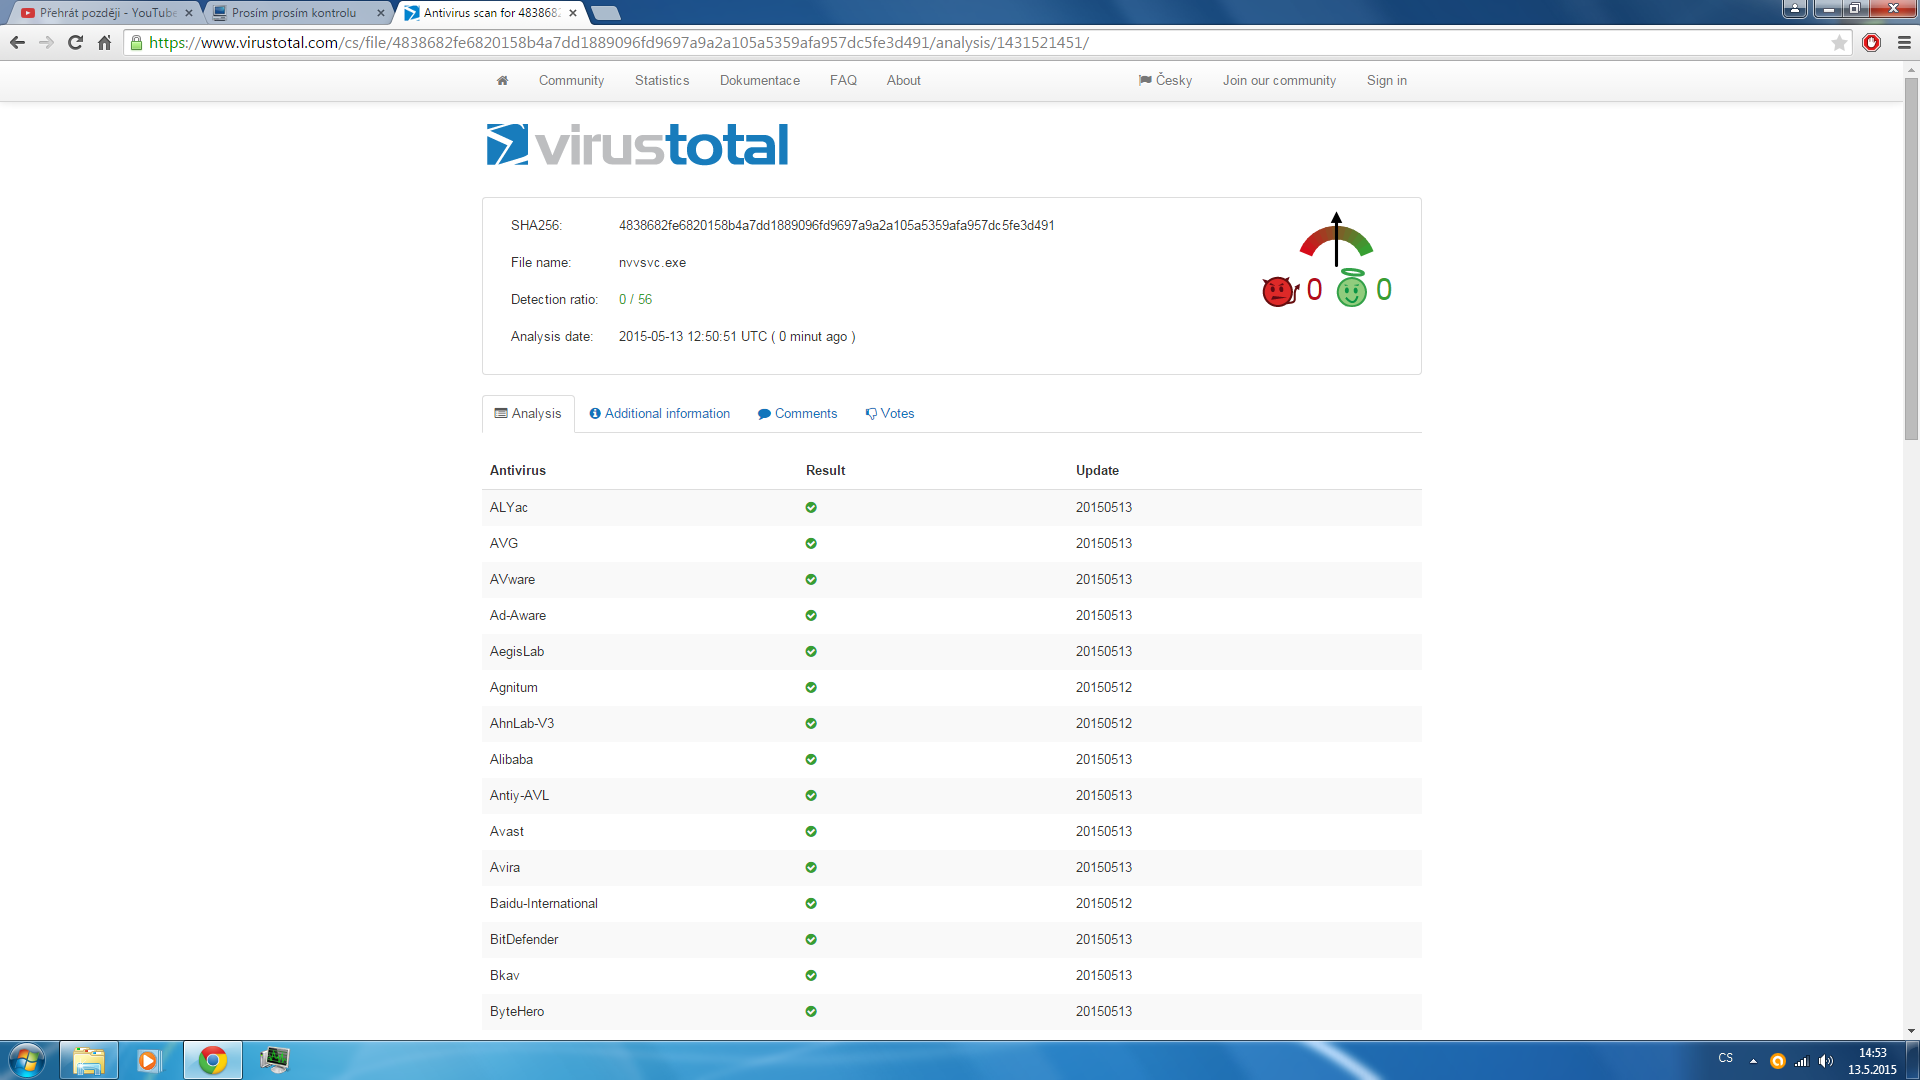This screenshot has width=1920, height=1080.
Task: Go forward with the browser forward arrow
Action: 46,43
